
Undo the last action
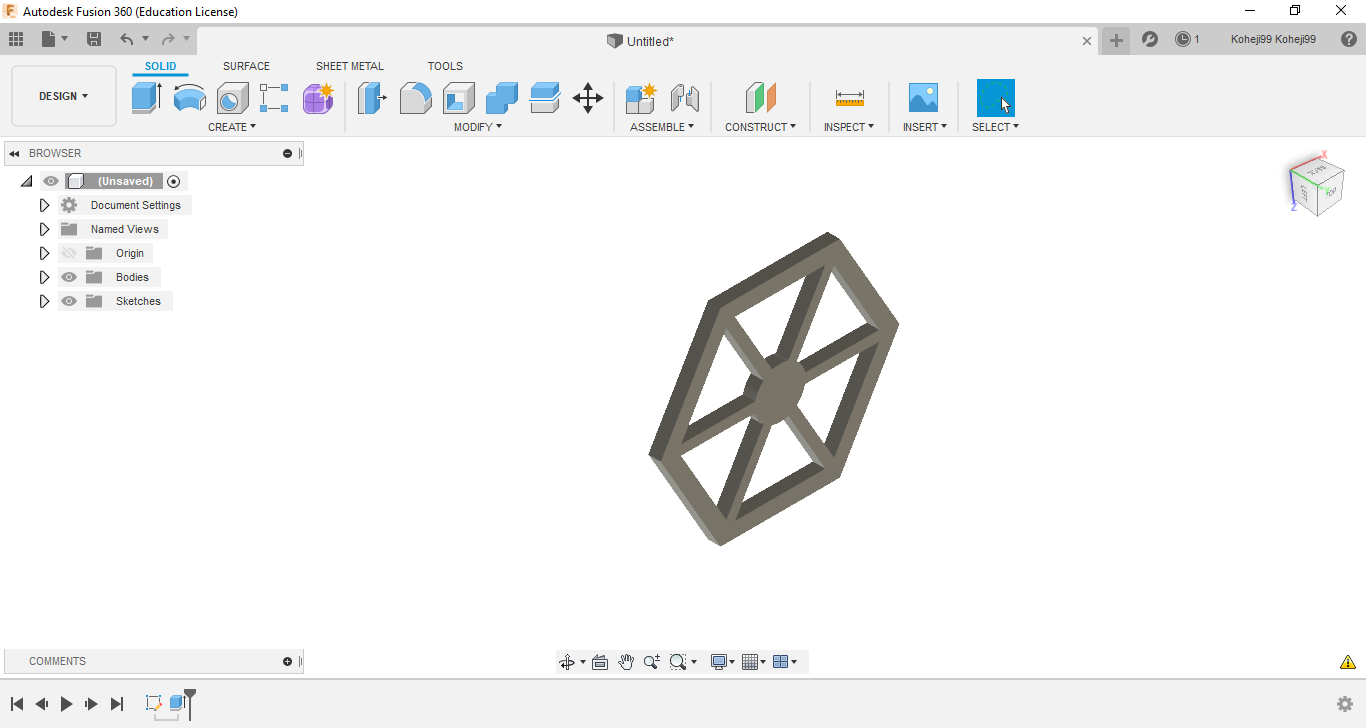pos(126,39)
